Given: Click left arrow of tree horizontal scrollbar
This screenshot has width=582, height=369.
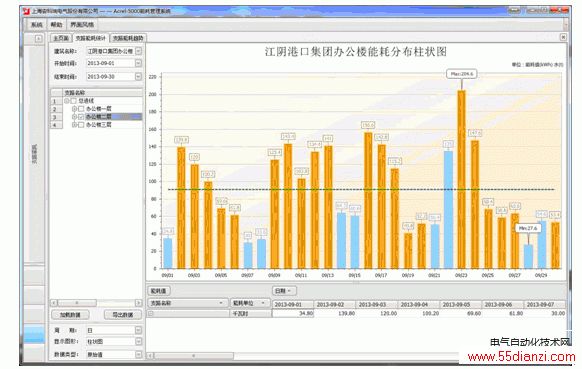Looking at the screenshot, I should point(54,303).
